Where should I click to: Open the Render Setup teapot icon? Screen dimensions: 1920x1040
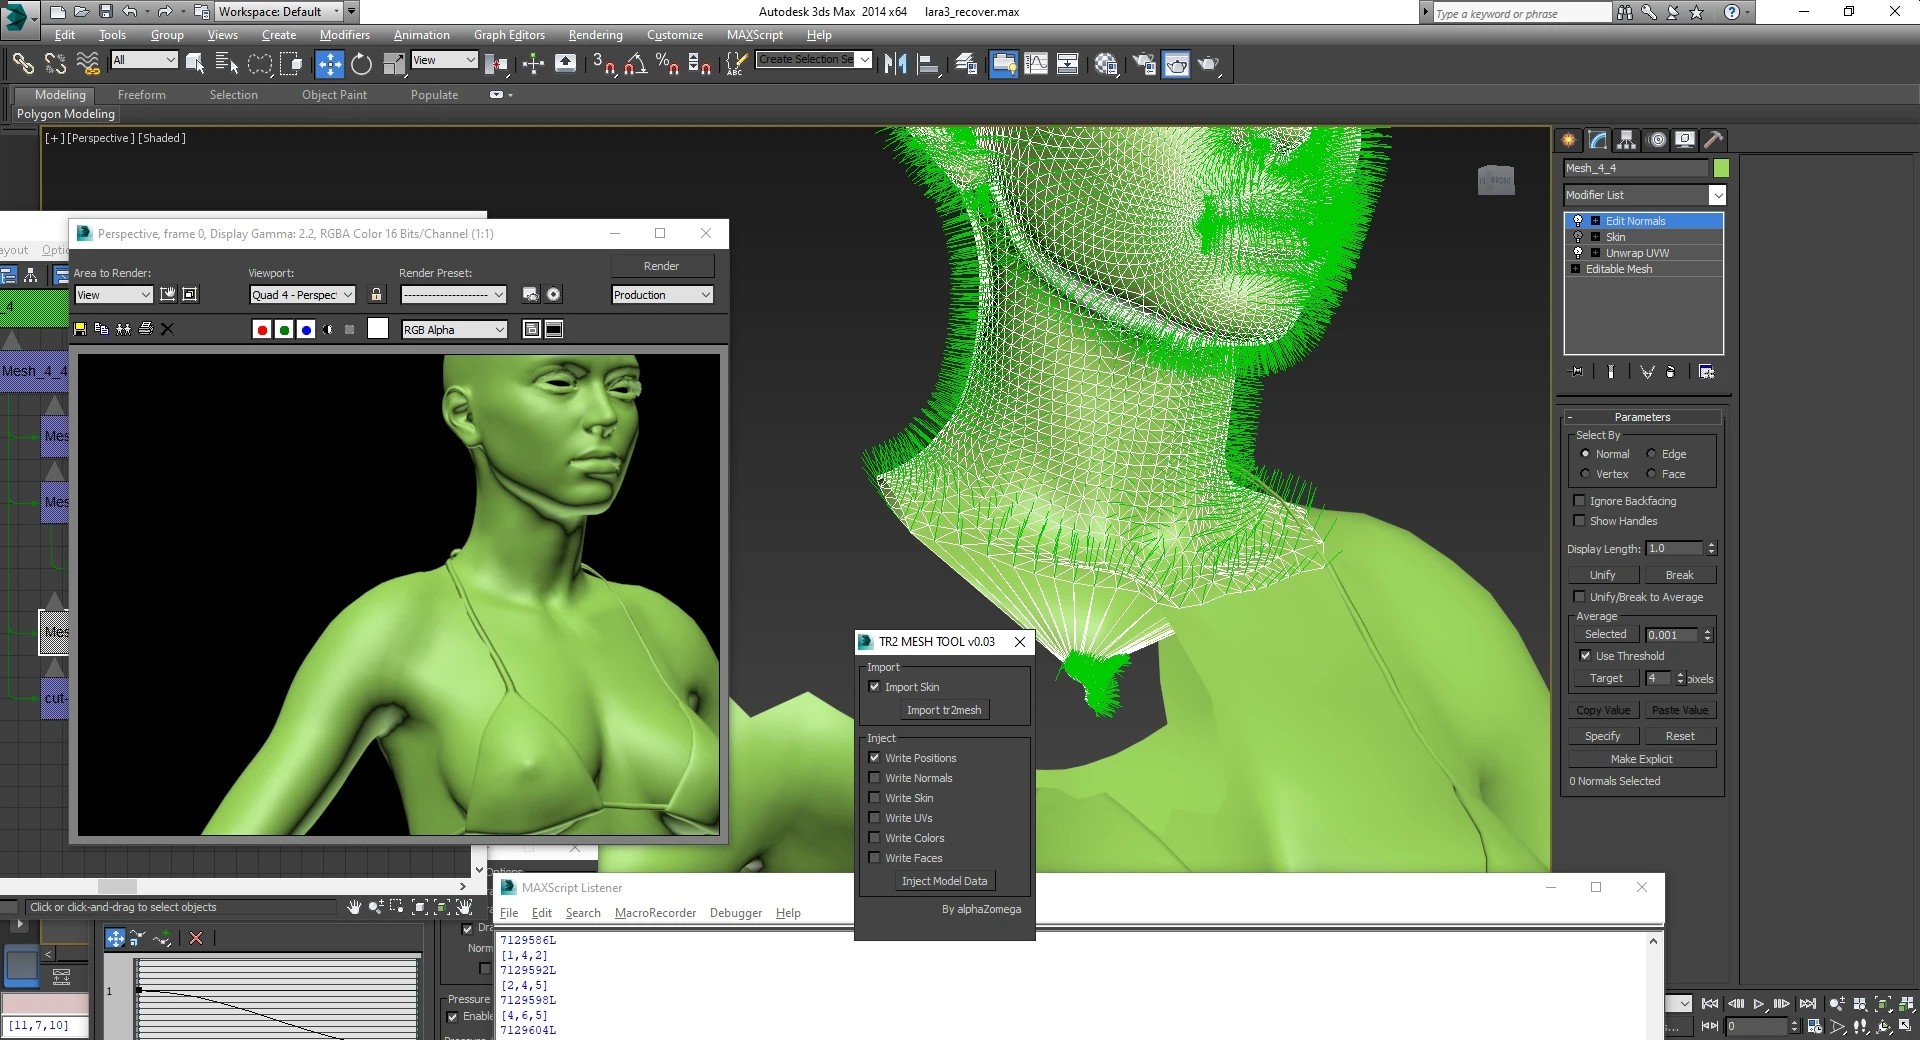click(x=1144, y=64)
